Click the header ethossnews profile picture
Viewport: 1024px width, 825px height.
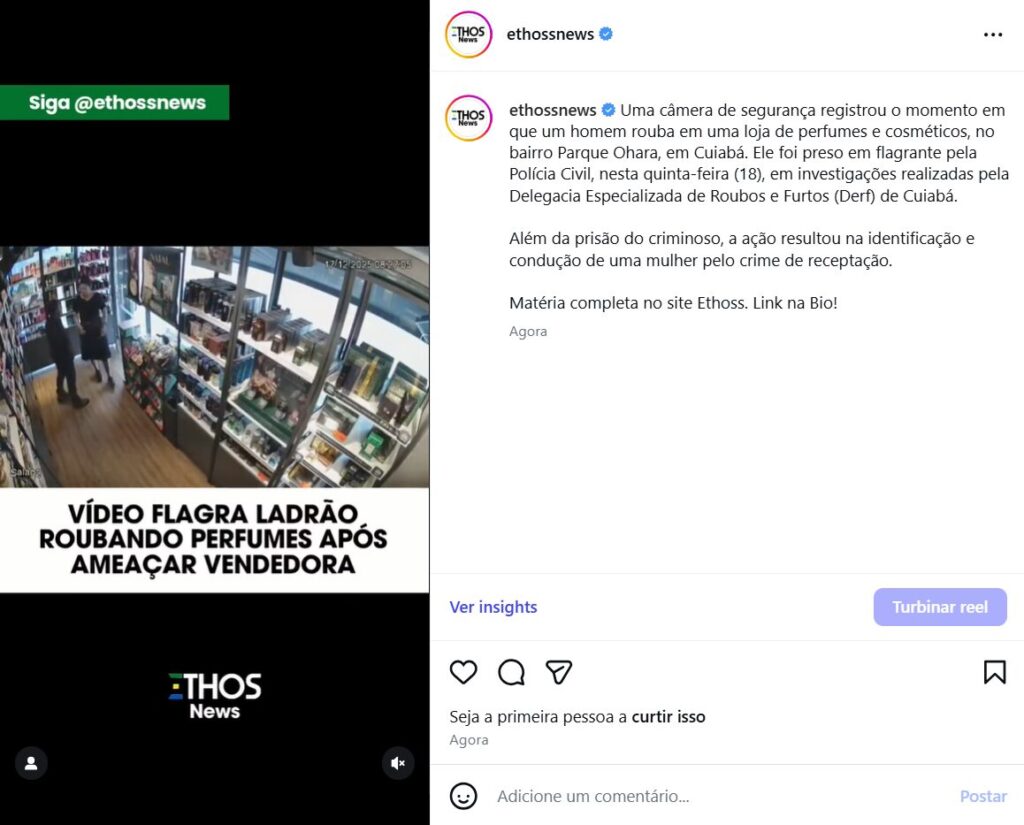468,35
